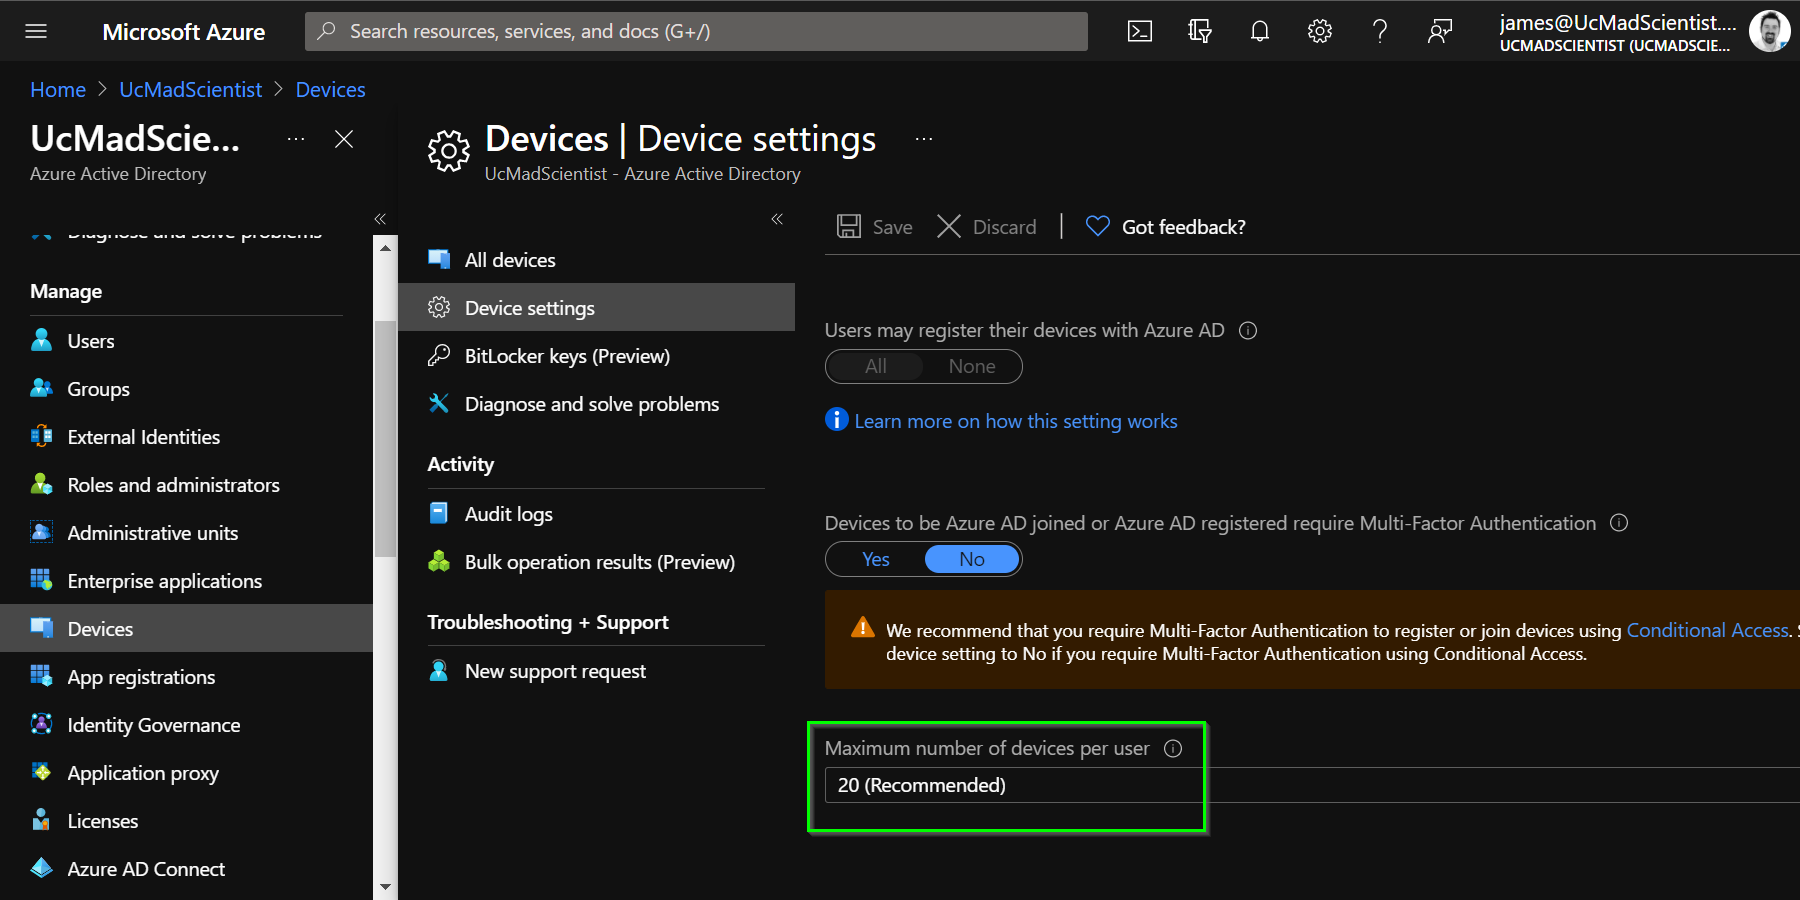Click the Bulk operation results icon
The height and width of the screenshot is (900, 1800).
coord(438,561)
